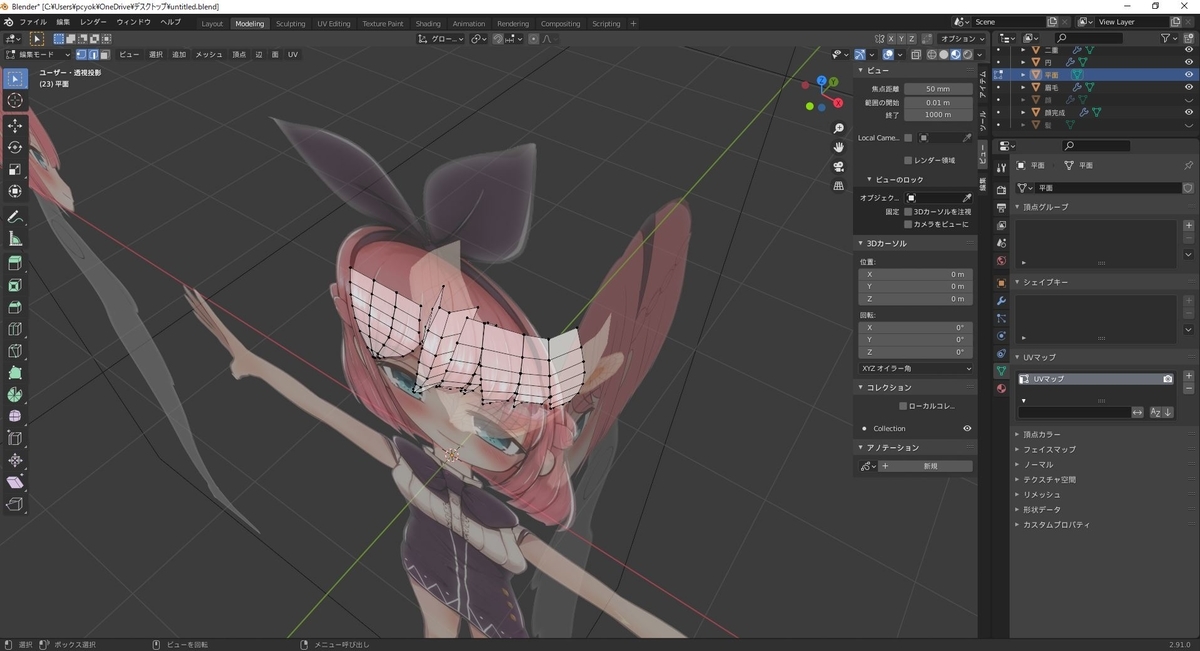Choose the Move tool
The image size is (1200, 651).
click(15, 125)
